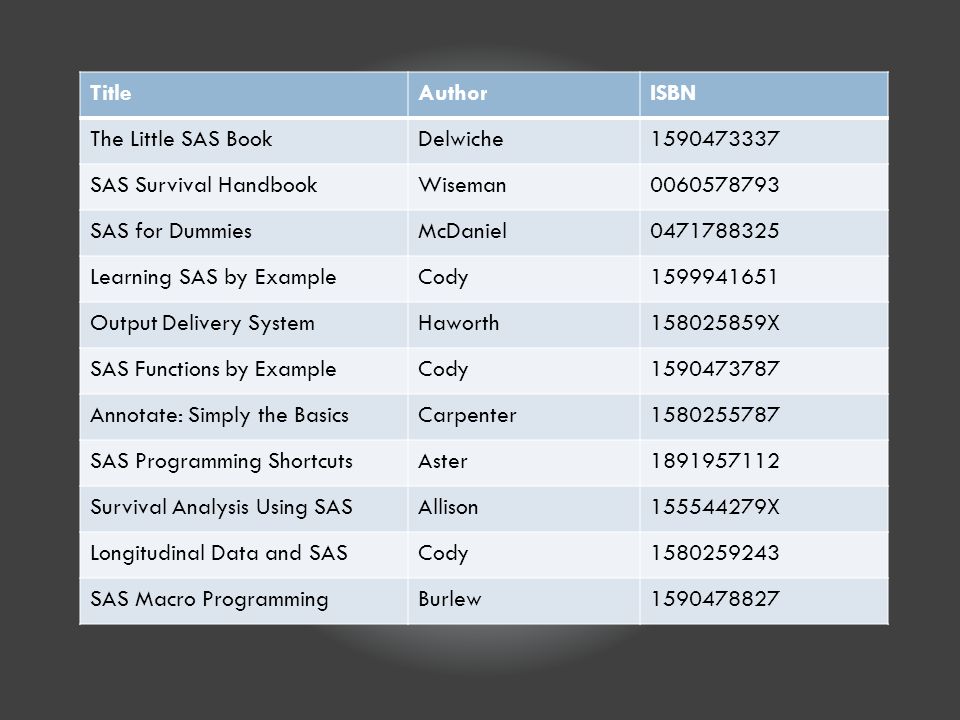Select the title 'Longitudinal Data and SAS'
The image size is (960, 720).
coord(219,553)
